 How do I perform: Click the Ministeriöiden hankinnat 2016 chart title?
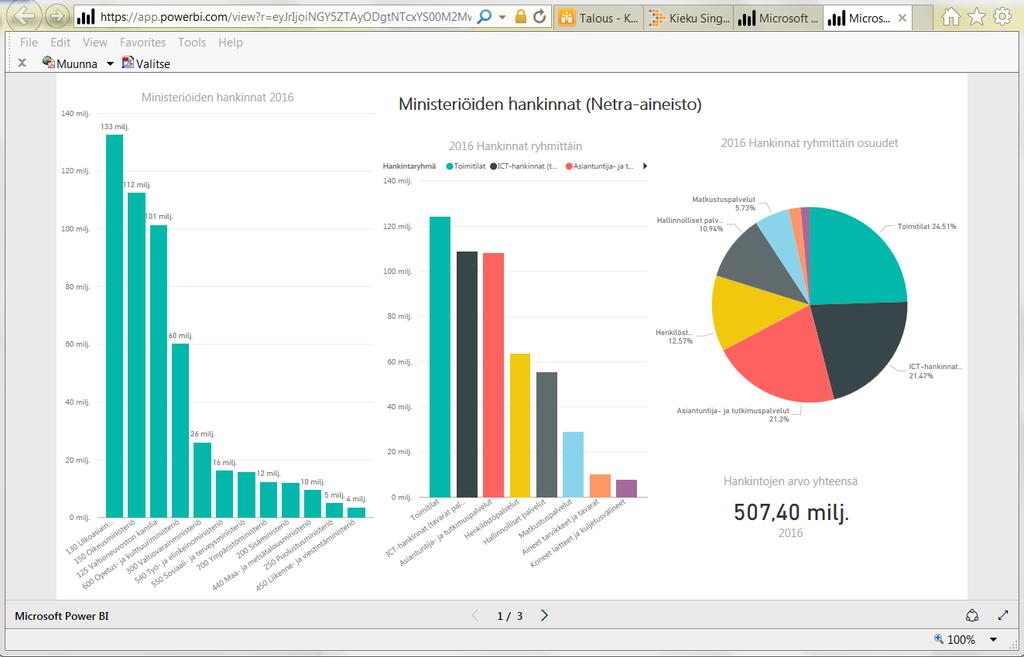pos(217,97)
